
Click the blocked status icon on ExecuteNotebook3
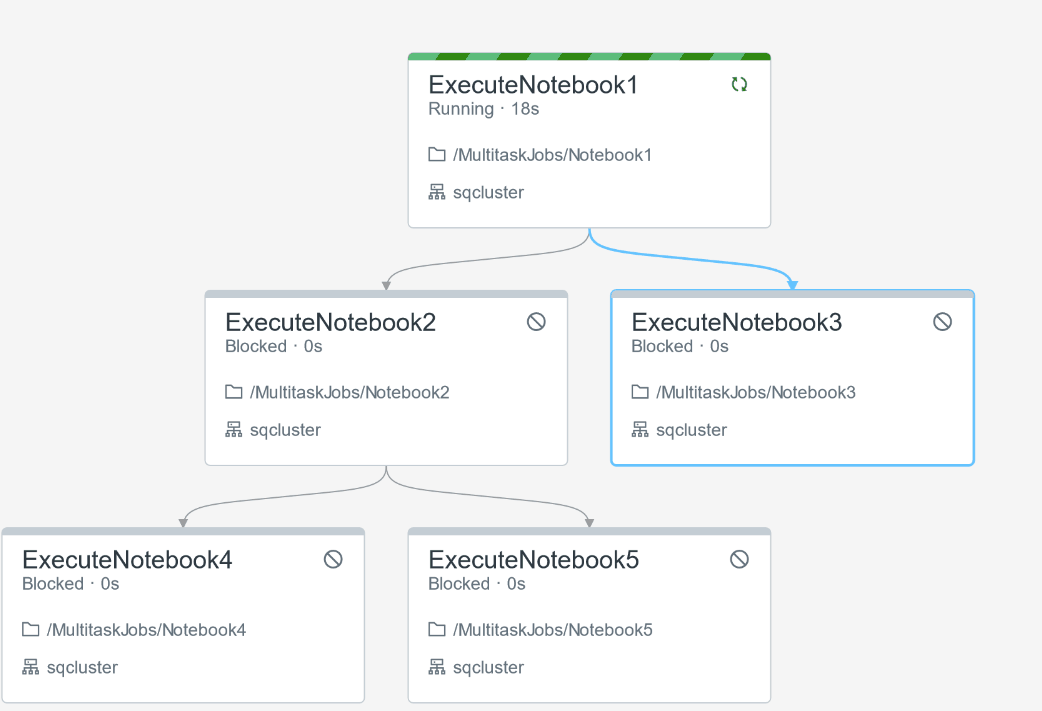[x=942, y=322]
